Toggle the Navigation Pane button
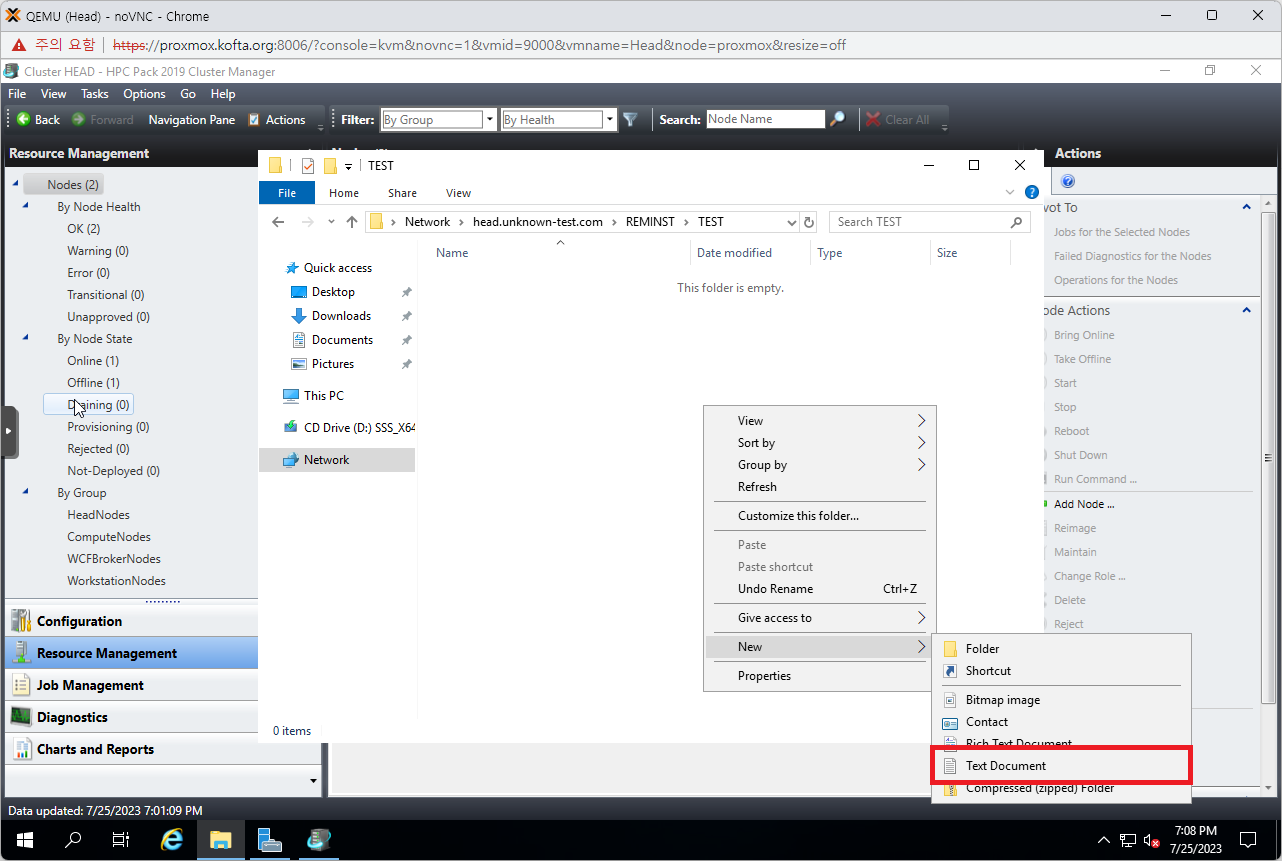1282x861 pixels. click(x=191, y=120)
